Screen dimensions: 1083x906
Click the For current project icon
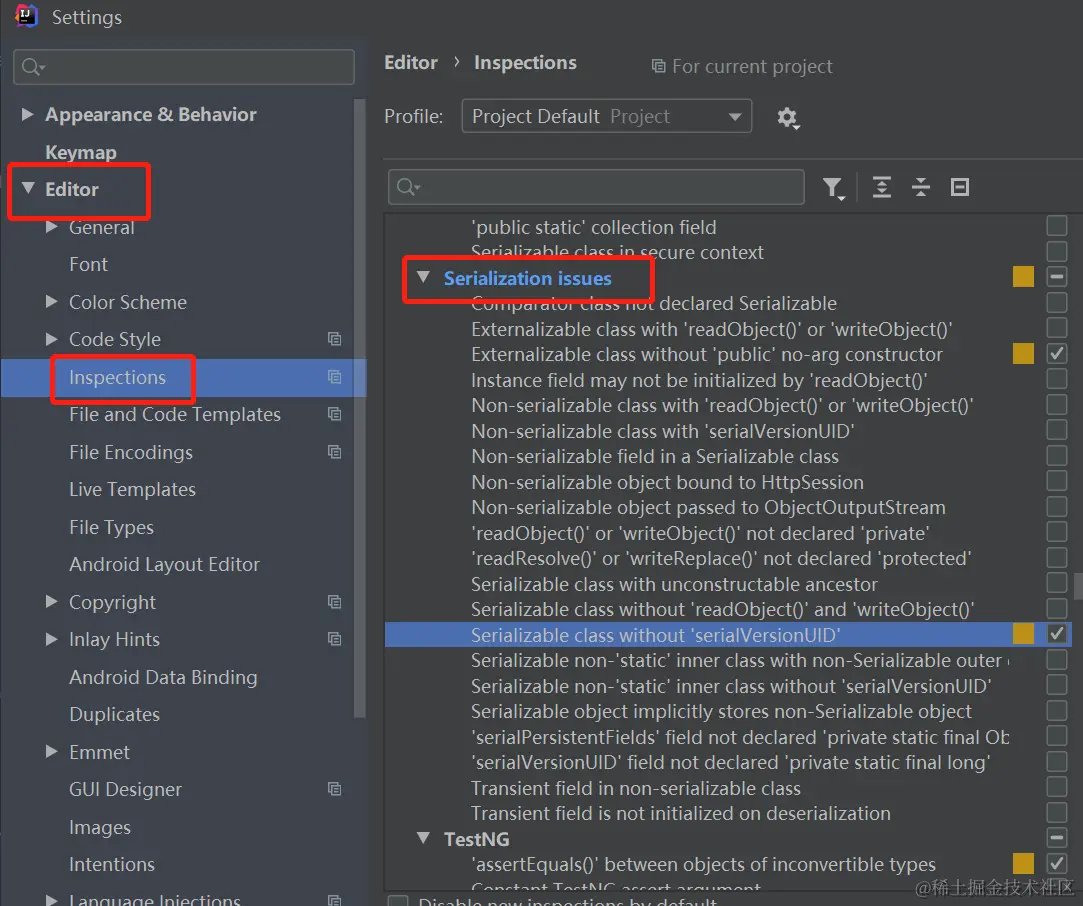659,66
